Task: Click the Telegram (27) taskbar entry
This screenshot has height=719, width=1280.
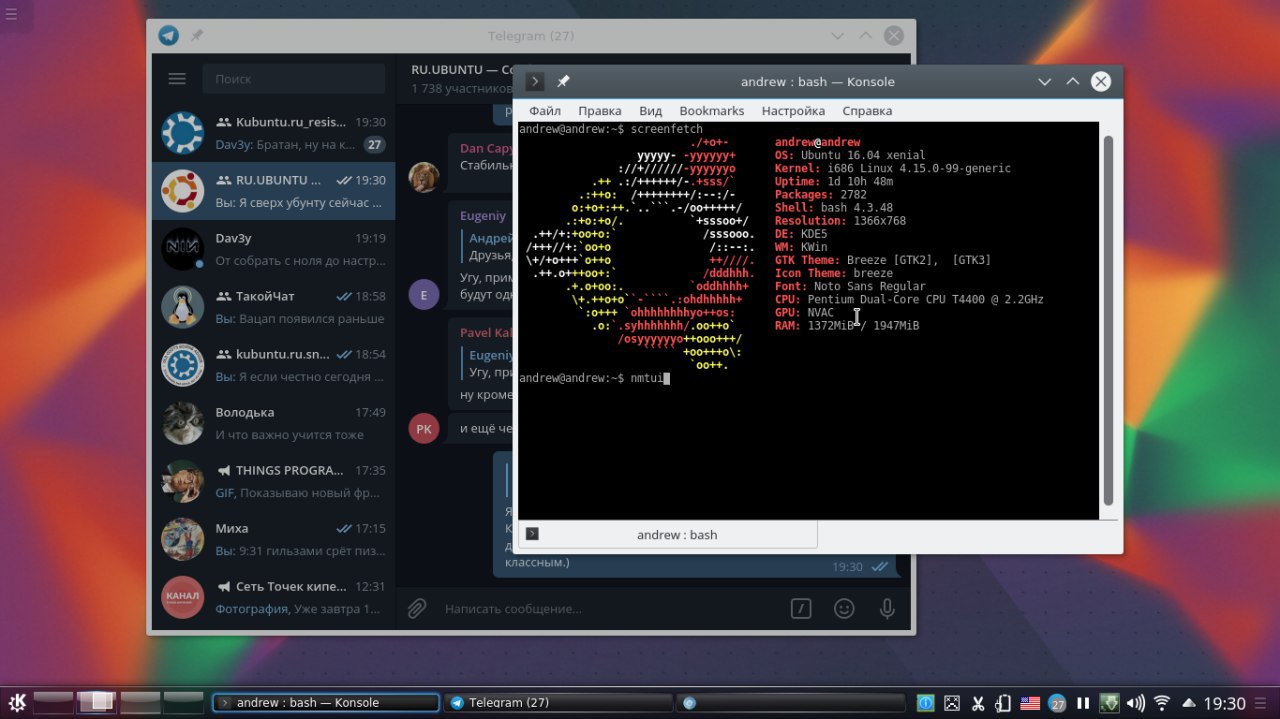Action: click(x=558, y=703)
